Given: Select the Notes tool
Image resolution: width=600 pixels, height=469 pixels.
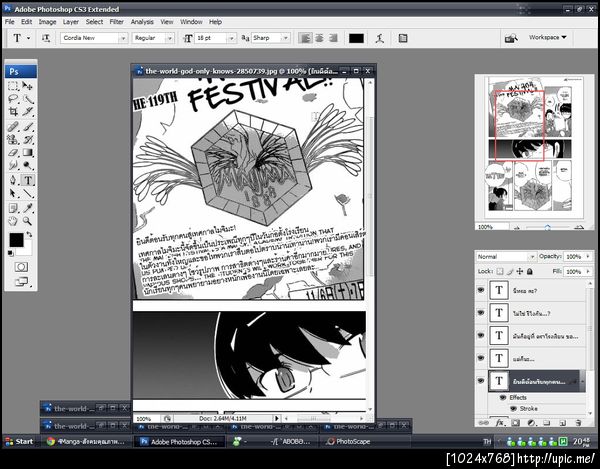Looking at the screenshot, I should pos(13,208).
